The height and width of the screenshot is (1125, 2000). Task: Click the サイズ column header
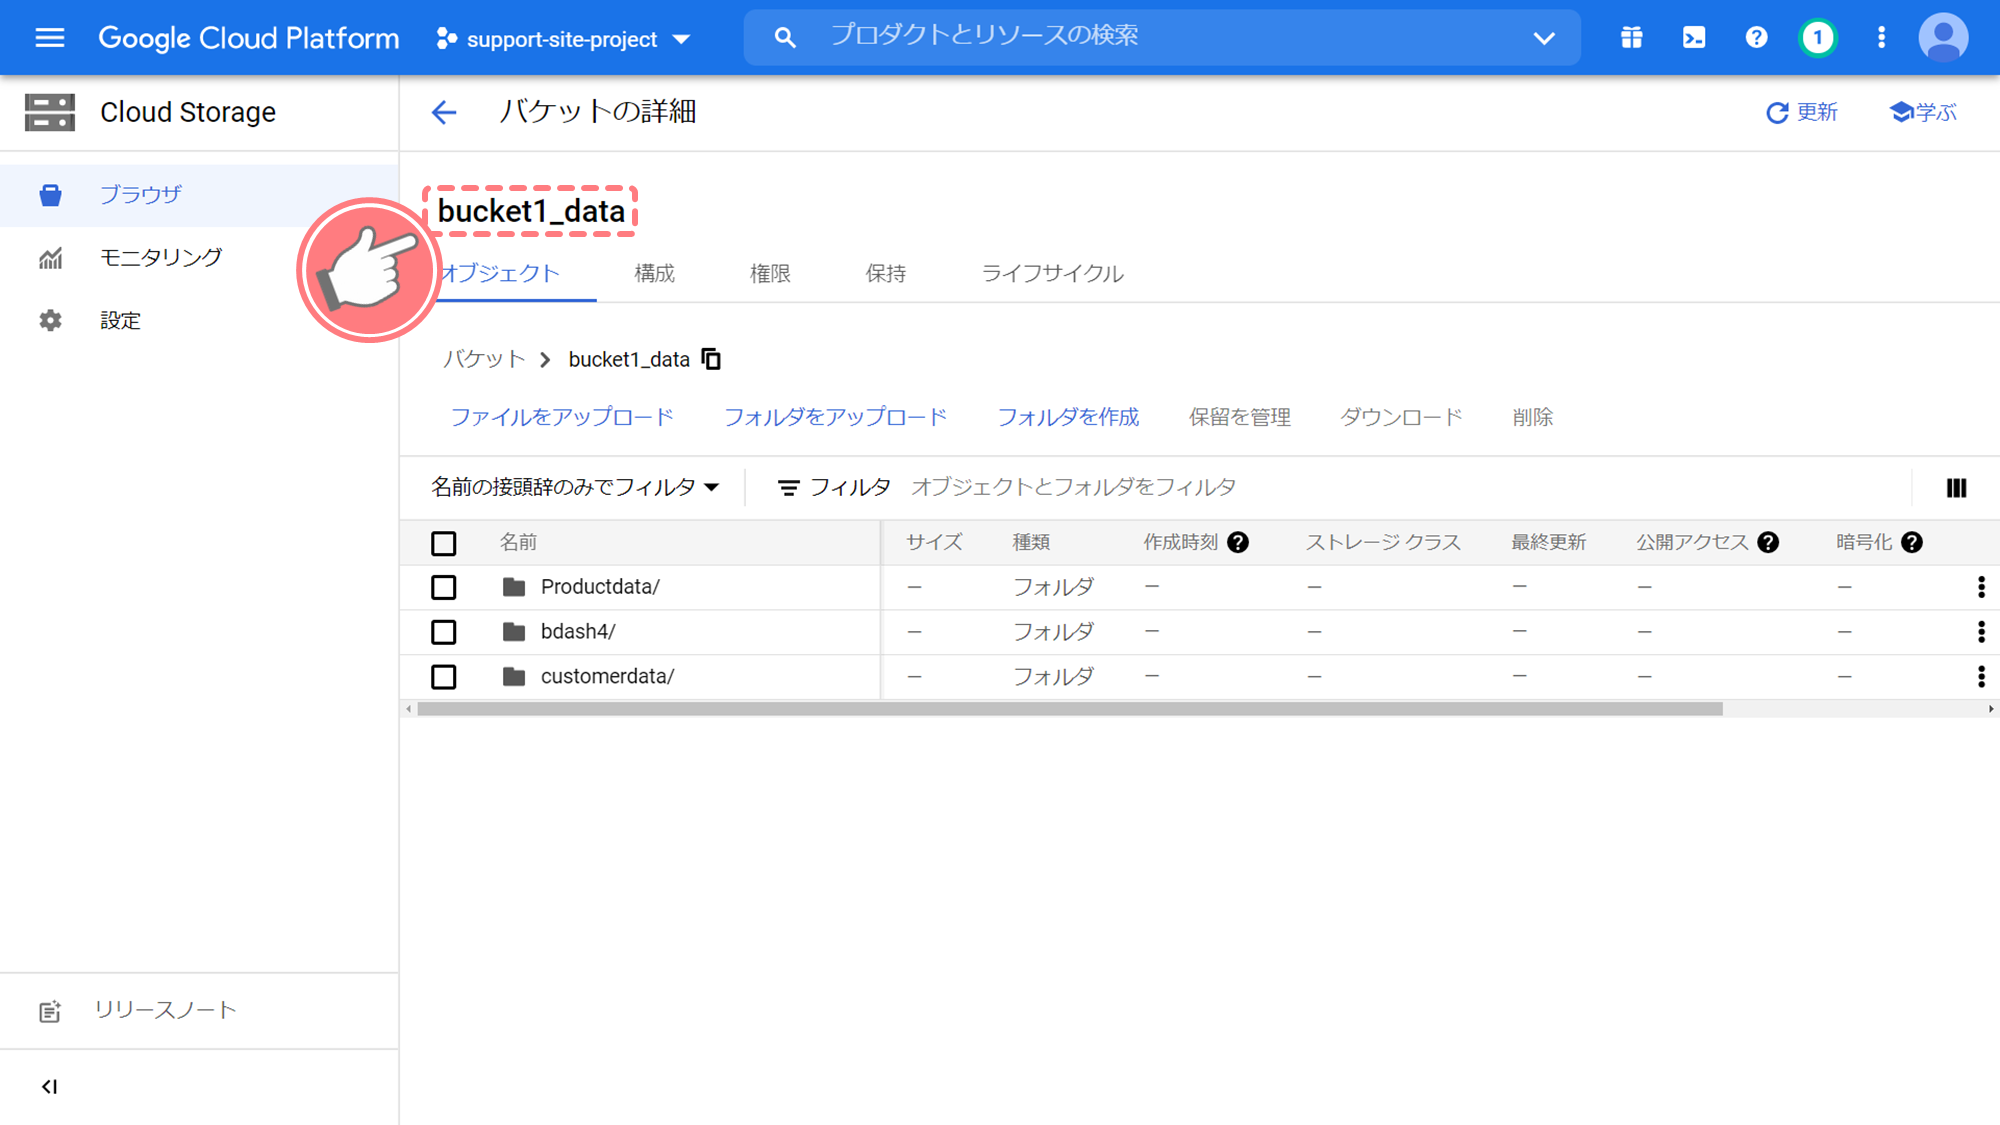(x=934, y=542)
